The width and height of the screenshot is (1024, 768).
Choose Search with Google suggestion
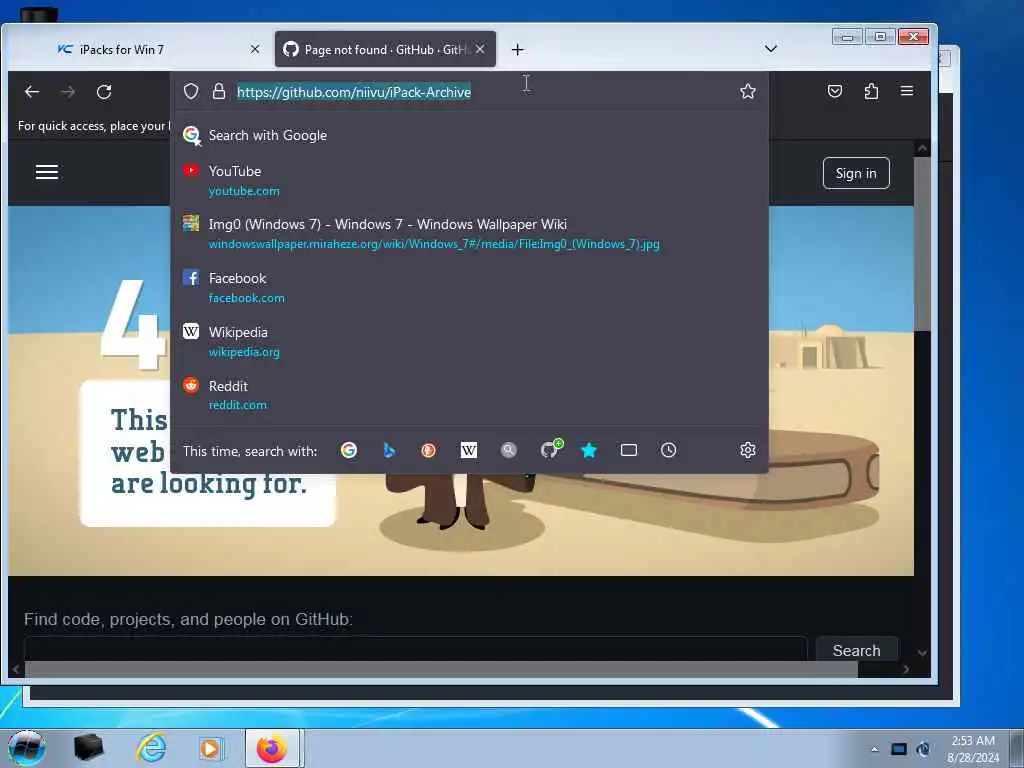click(469, 135)
